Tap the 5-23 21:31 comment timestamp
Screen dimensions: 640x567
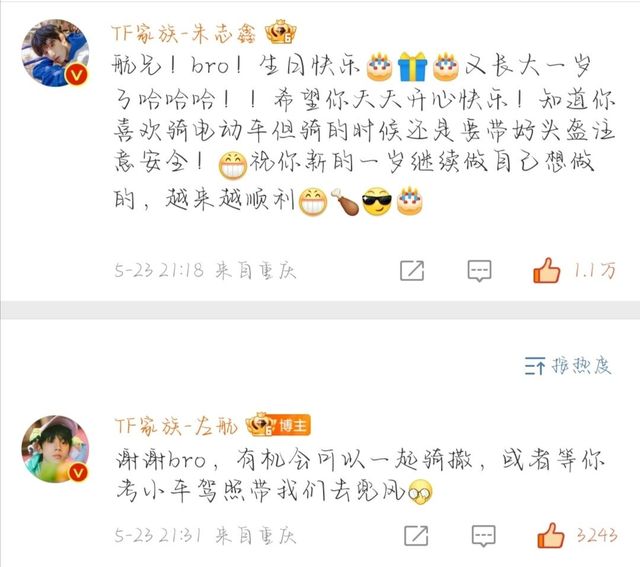pyautogui.click(x=158, y=535)
